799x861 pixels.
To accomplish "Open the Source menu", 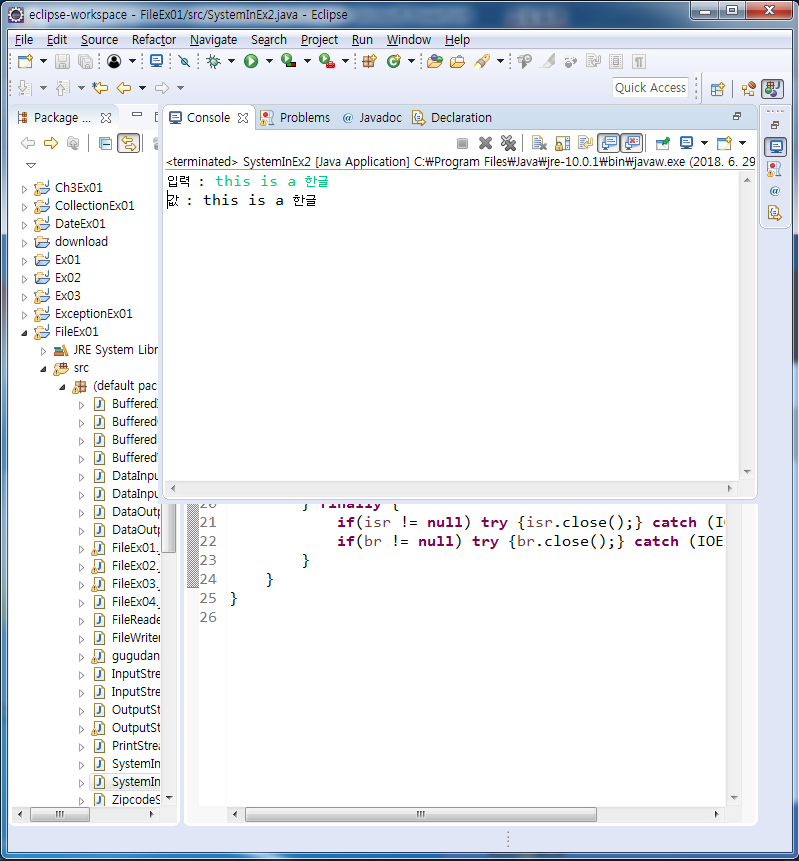I will [x=99, y=40].
